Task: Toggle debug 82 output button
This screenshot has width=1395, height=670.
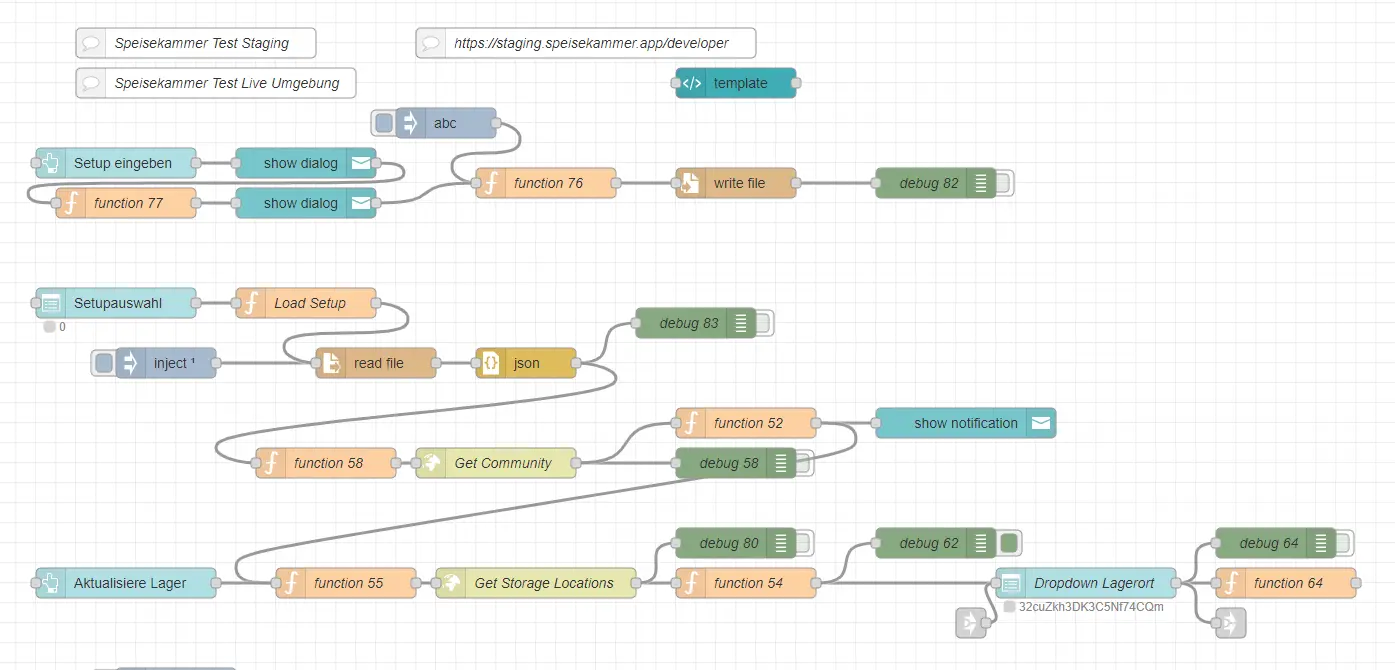Action: [x=1004, y=183]
